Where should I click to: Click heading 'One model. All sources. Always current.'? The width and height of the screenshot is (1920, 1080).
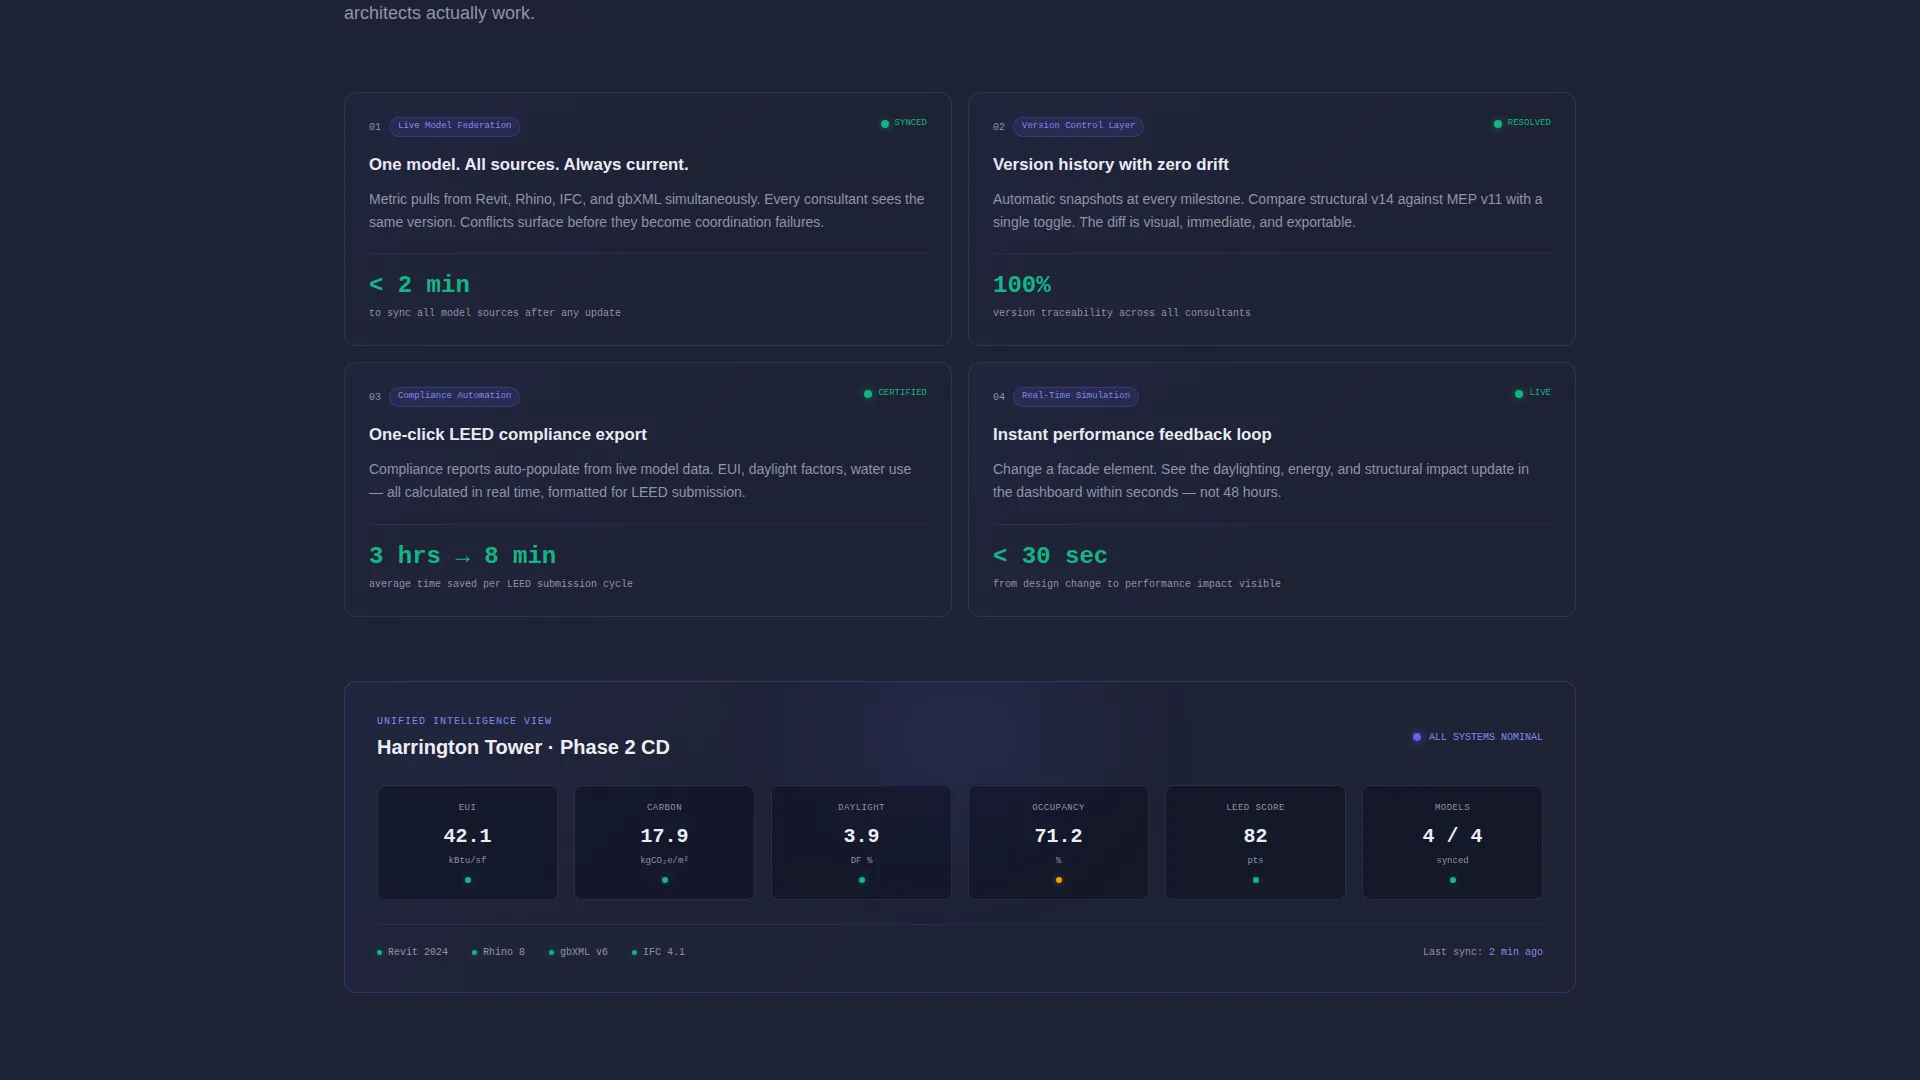[x=528, y=165]
